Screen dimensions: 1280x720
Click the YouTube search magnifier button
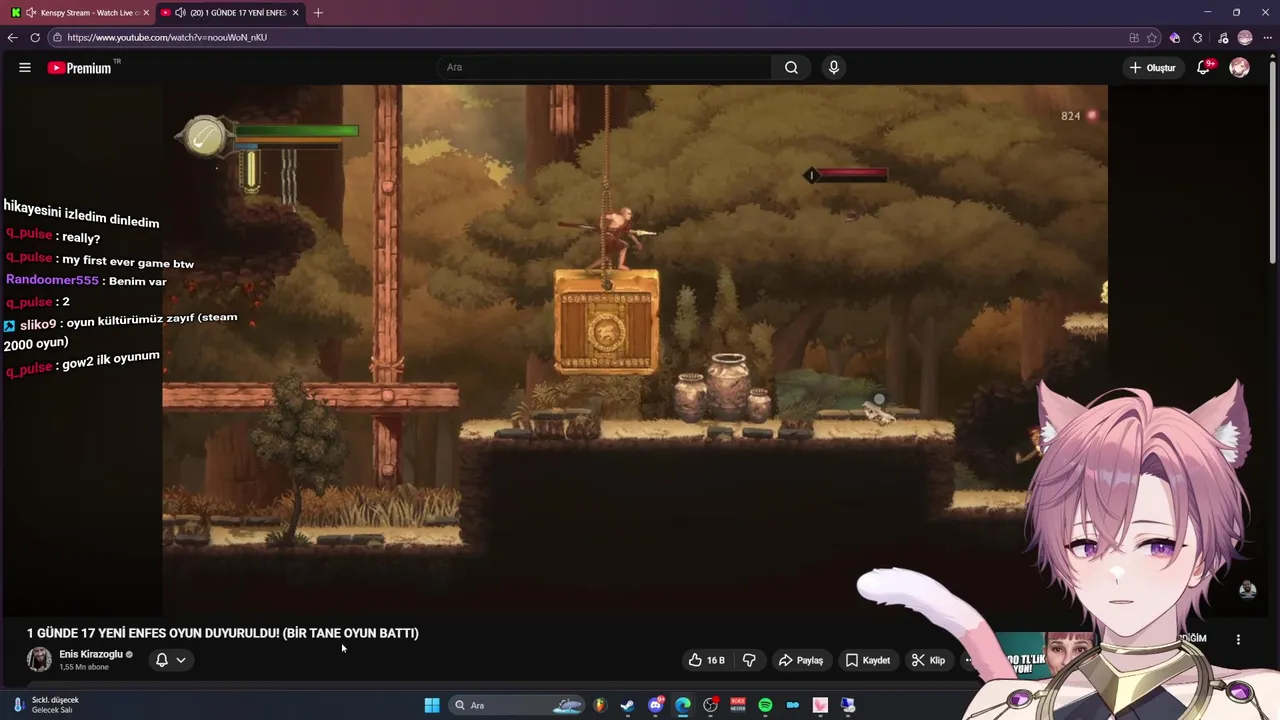pyautogui.click(x=791, y=67)
